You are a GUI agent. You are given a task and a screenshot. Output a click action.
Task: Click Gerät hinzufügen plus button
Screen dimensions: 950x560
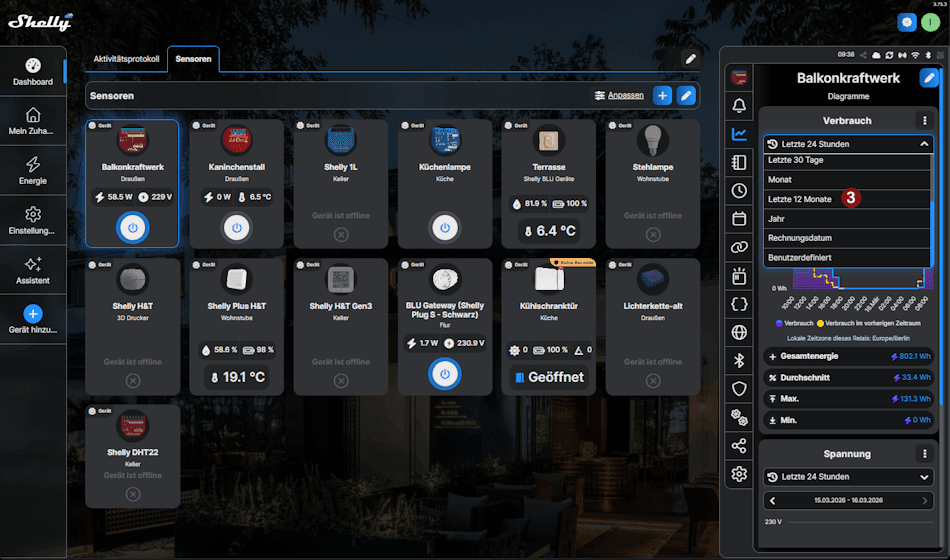(33, 314)
